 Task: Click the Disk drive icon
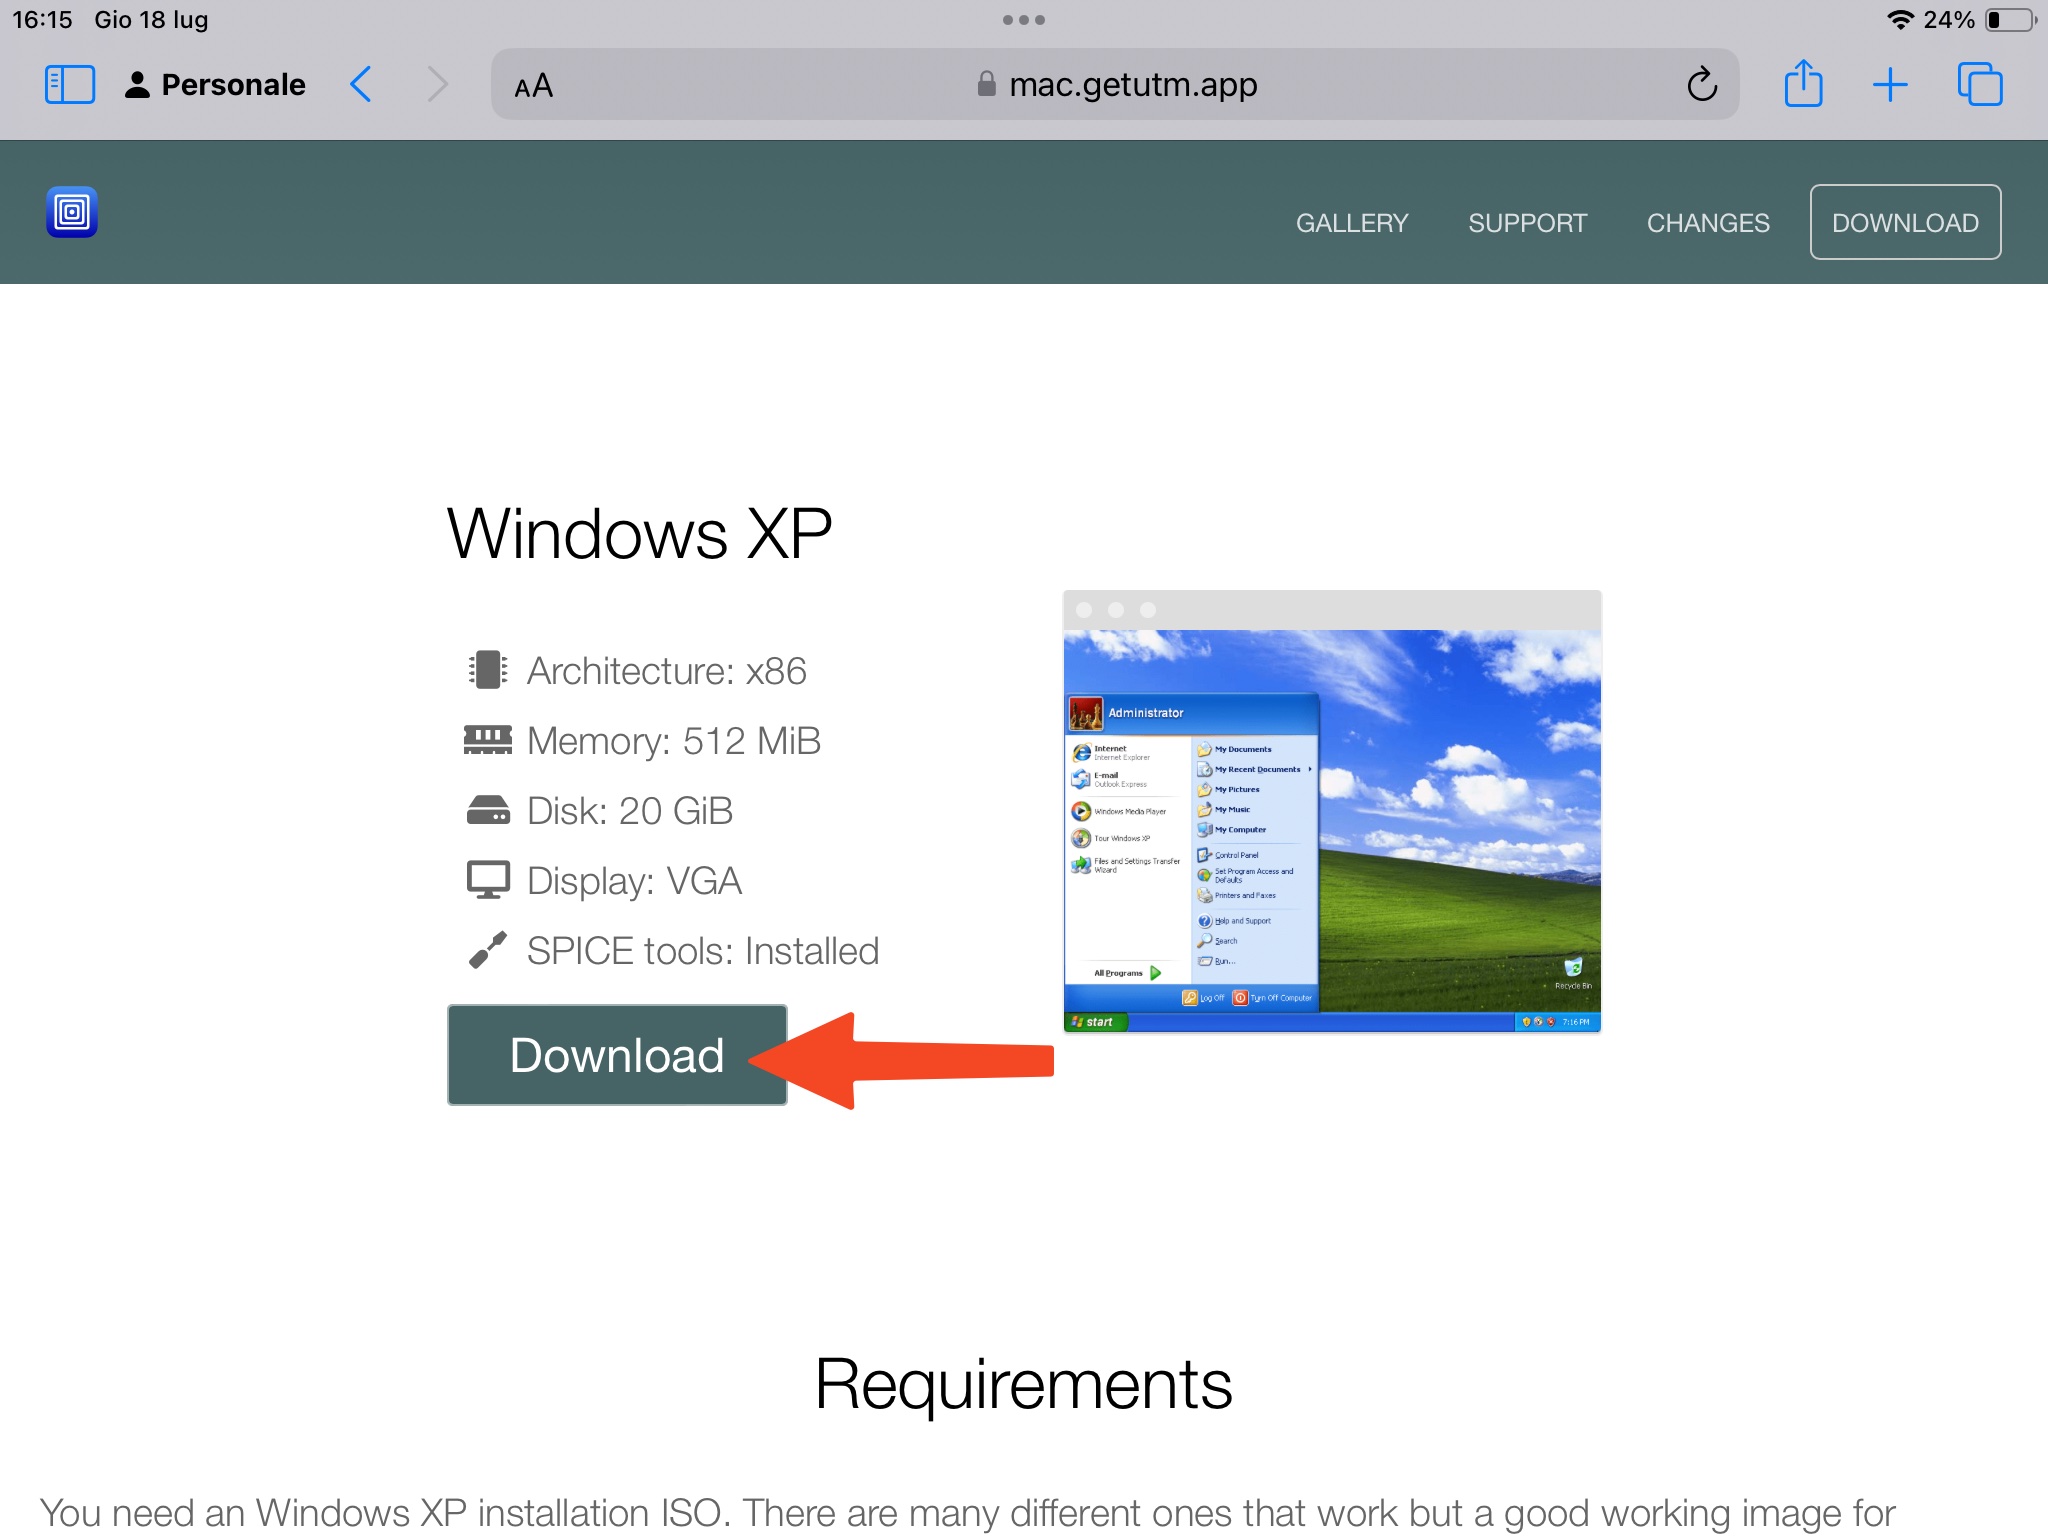(x=488, y=810)
